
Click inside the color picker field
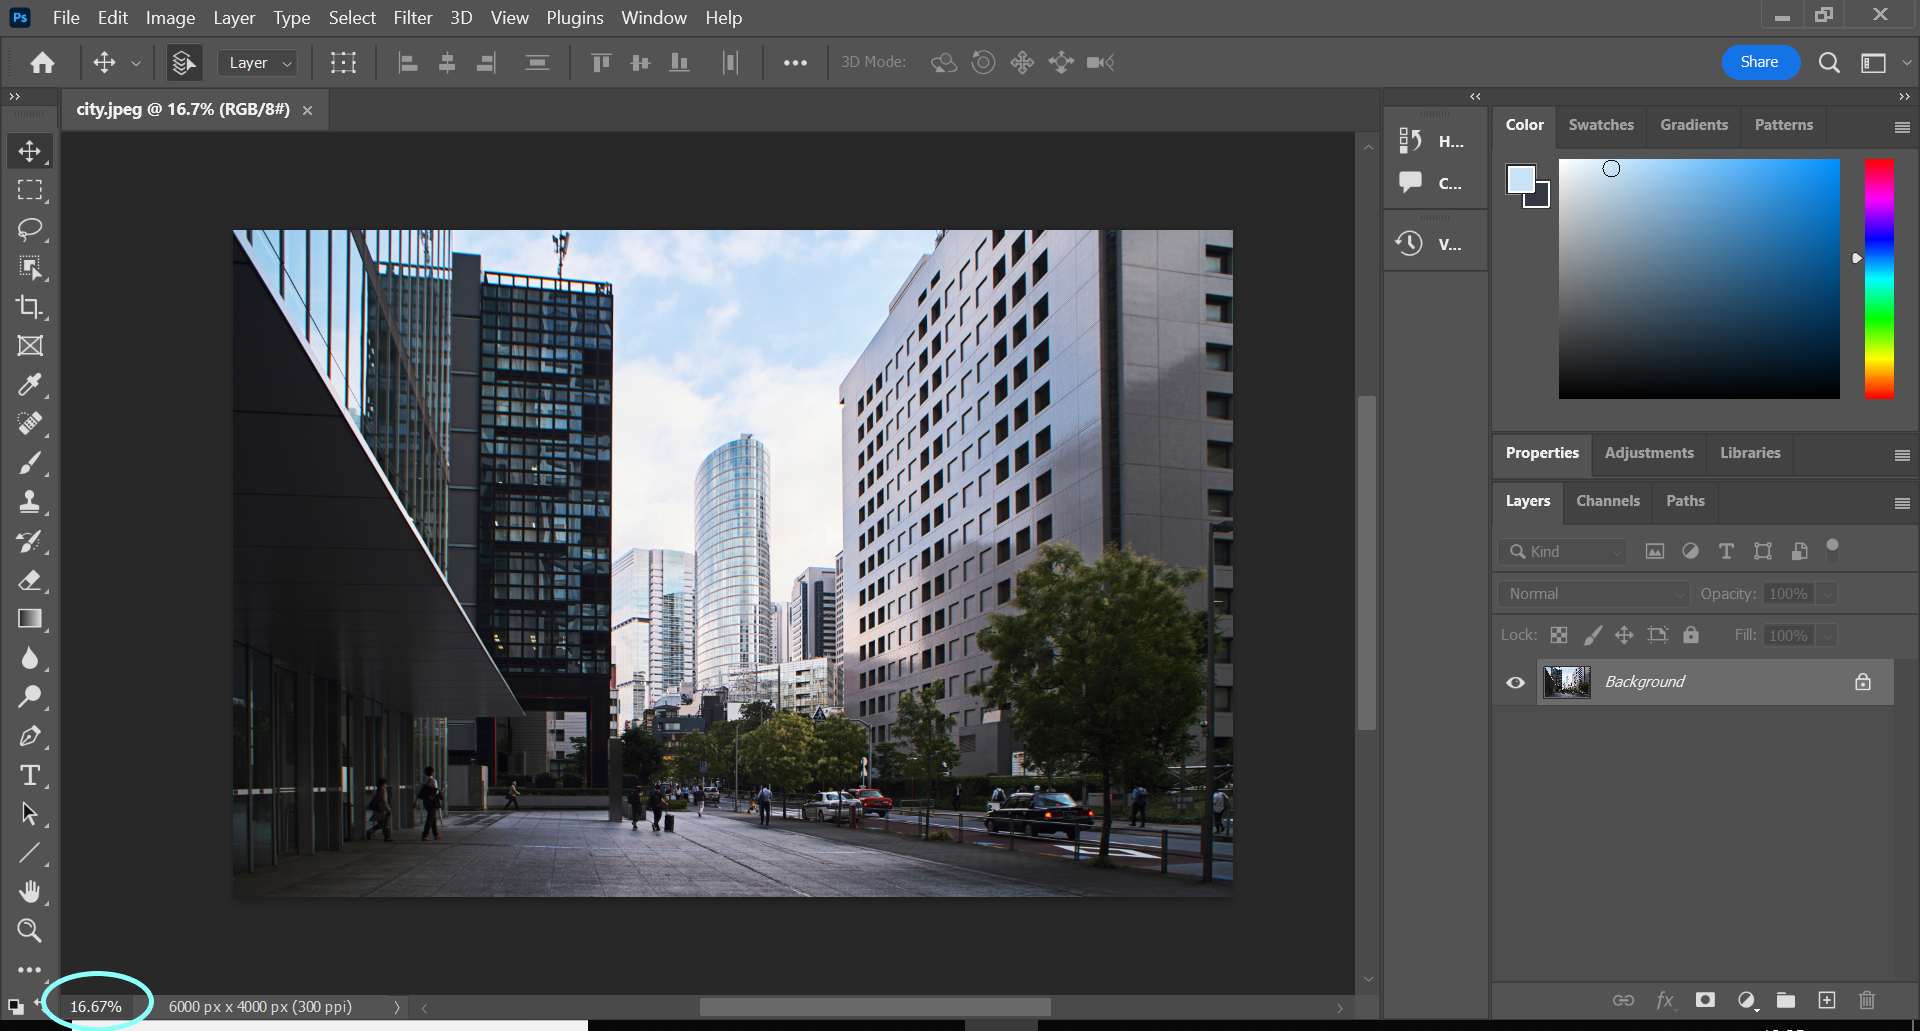pyautogui.click(x=1699, y=279)
